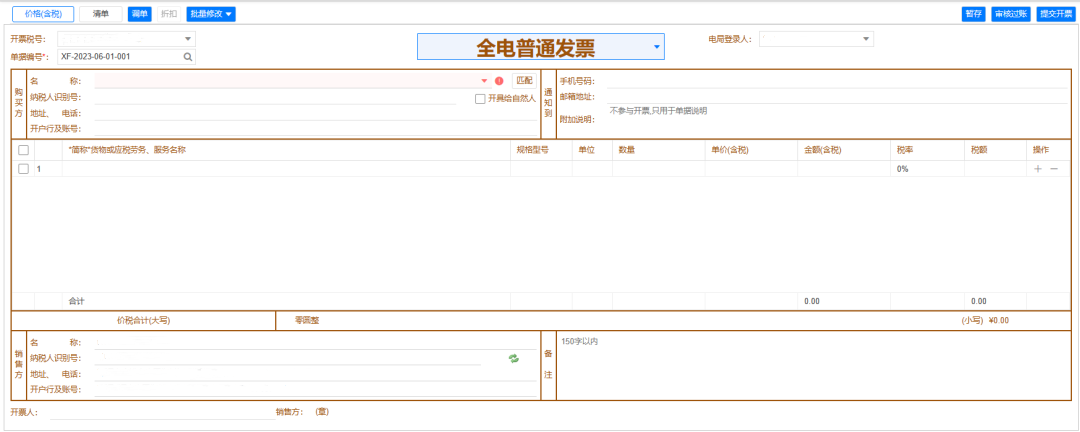Viewport: 1080px width, 432px height.
Task: Click the search icon in 单据编号 field
Action: pos(187,57)
